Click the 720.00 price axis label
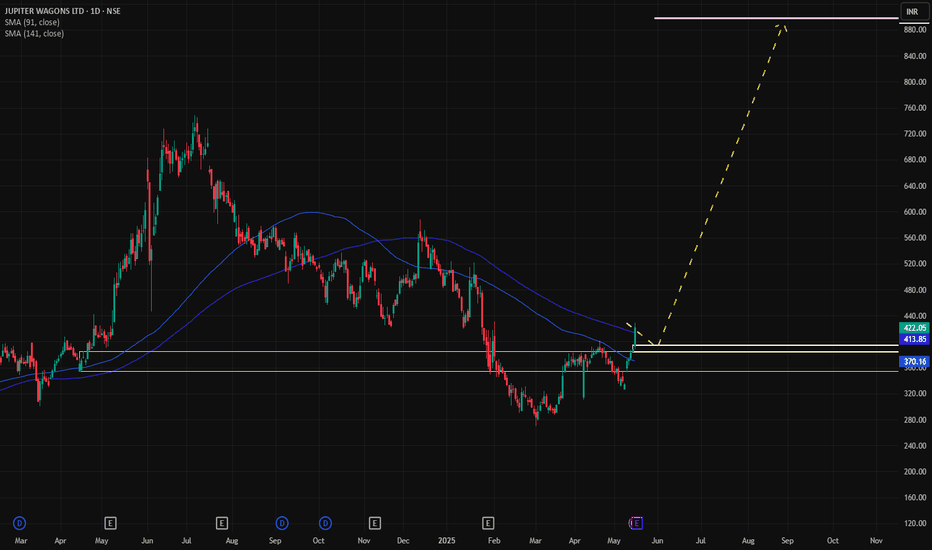The image size is (932, 550). click(915, 134)
